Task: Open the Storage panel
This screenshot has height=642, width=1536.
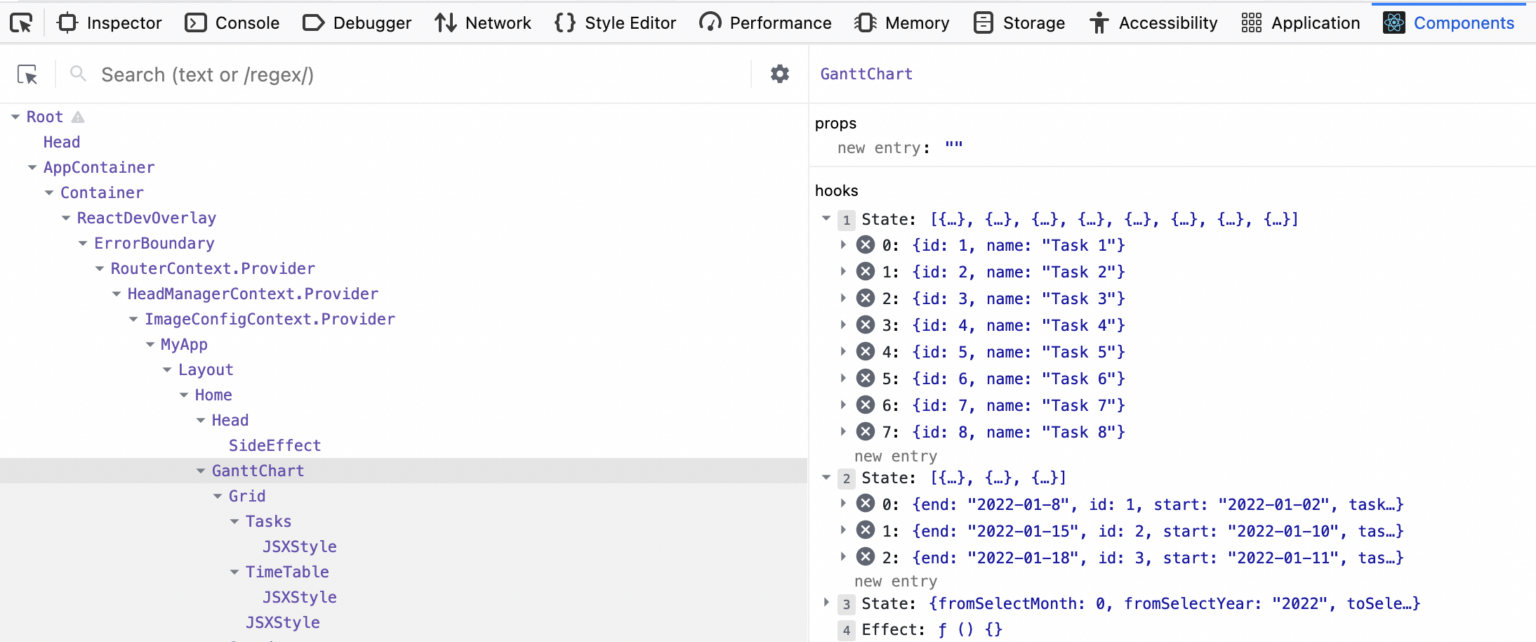Action: click(x=1019, y=22)
